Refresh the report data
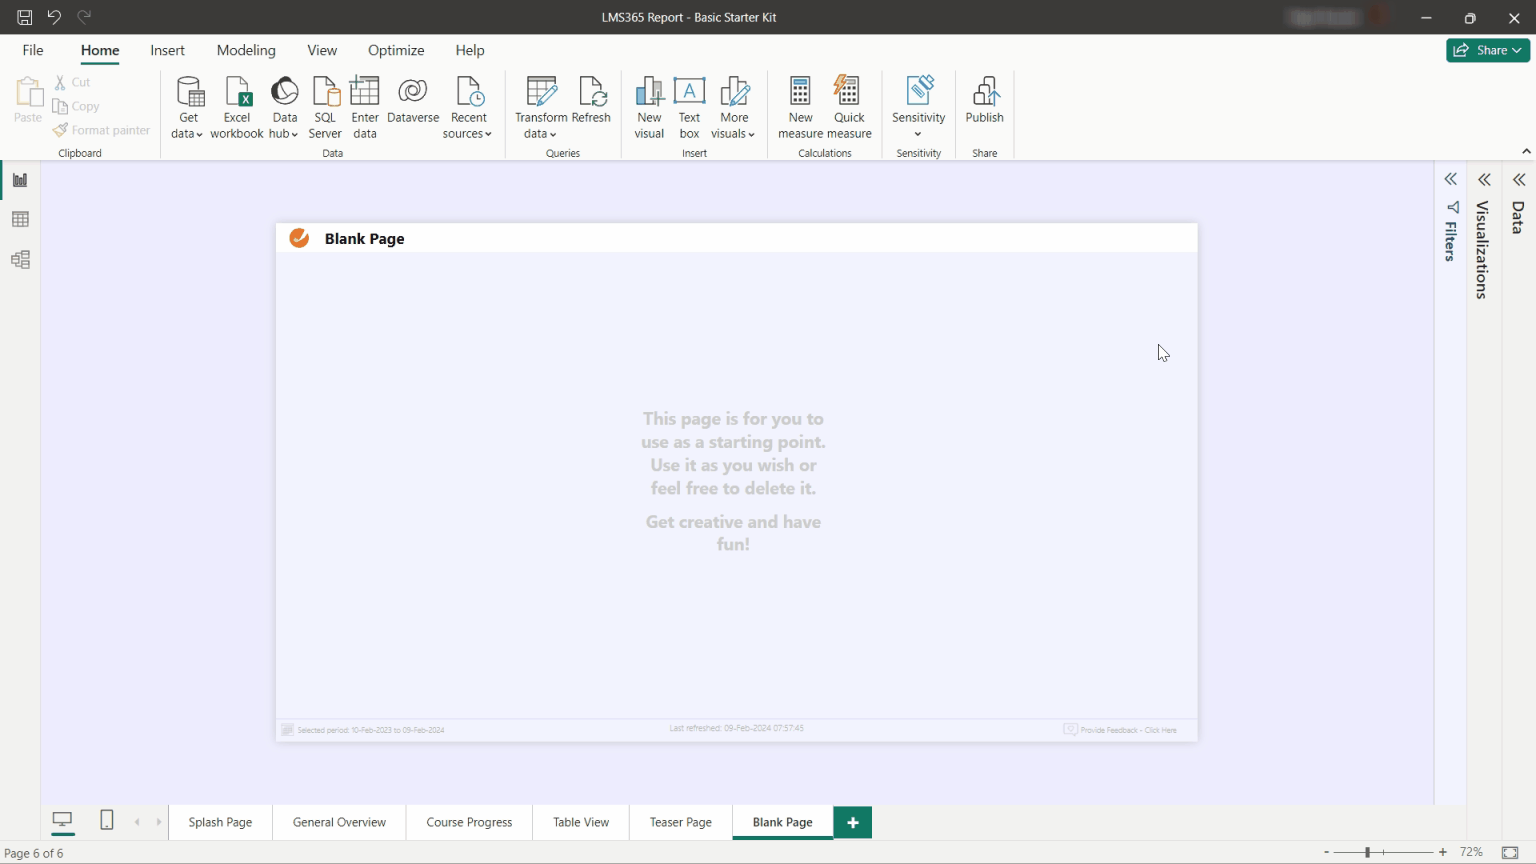Viewport: 1536px width, 864px height. click(591, 101)
